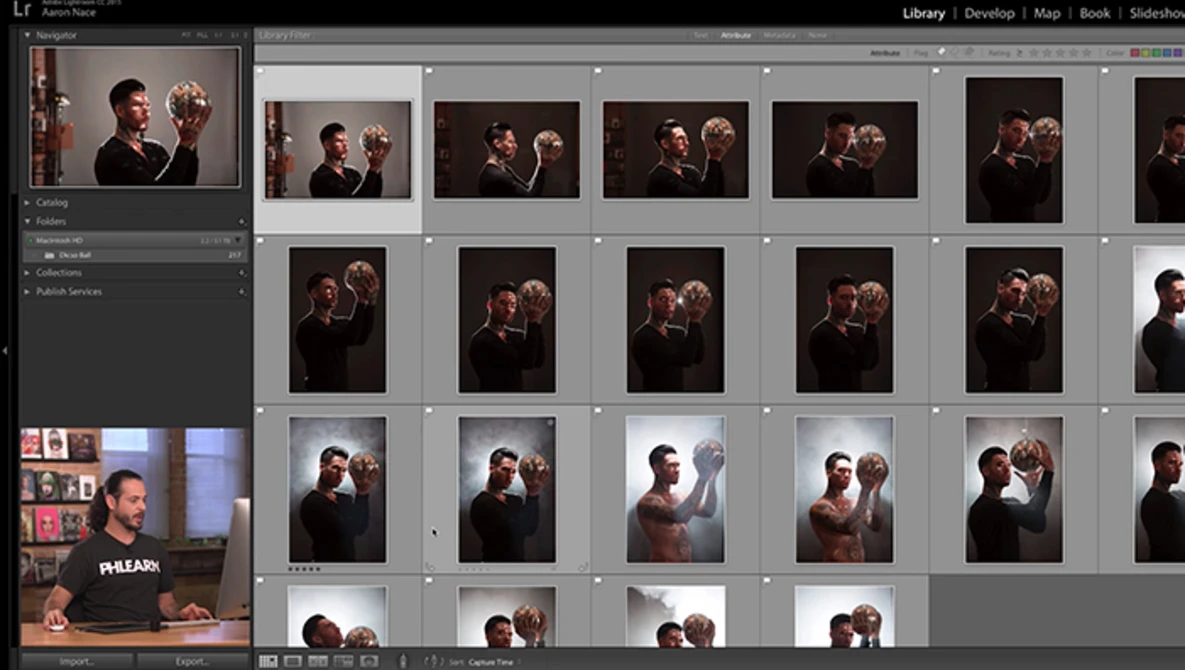Open Compare view from the toolbar
1185x670 pixels.
pyautogui.click(x=318, y=661)
